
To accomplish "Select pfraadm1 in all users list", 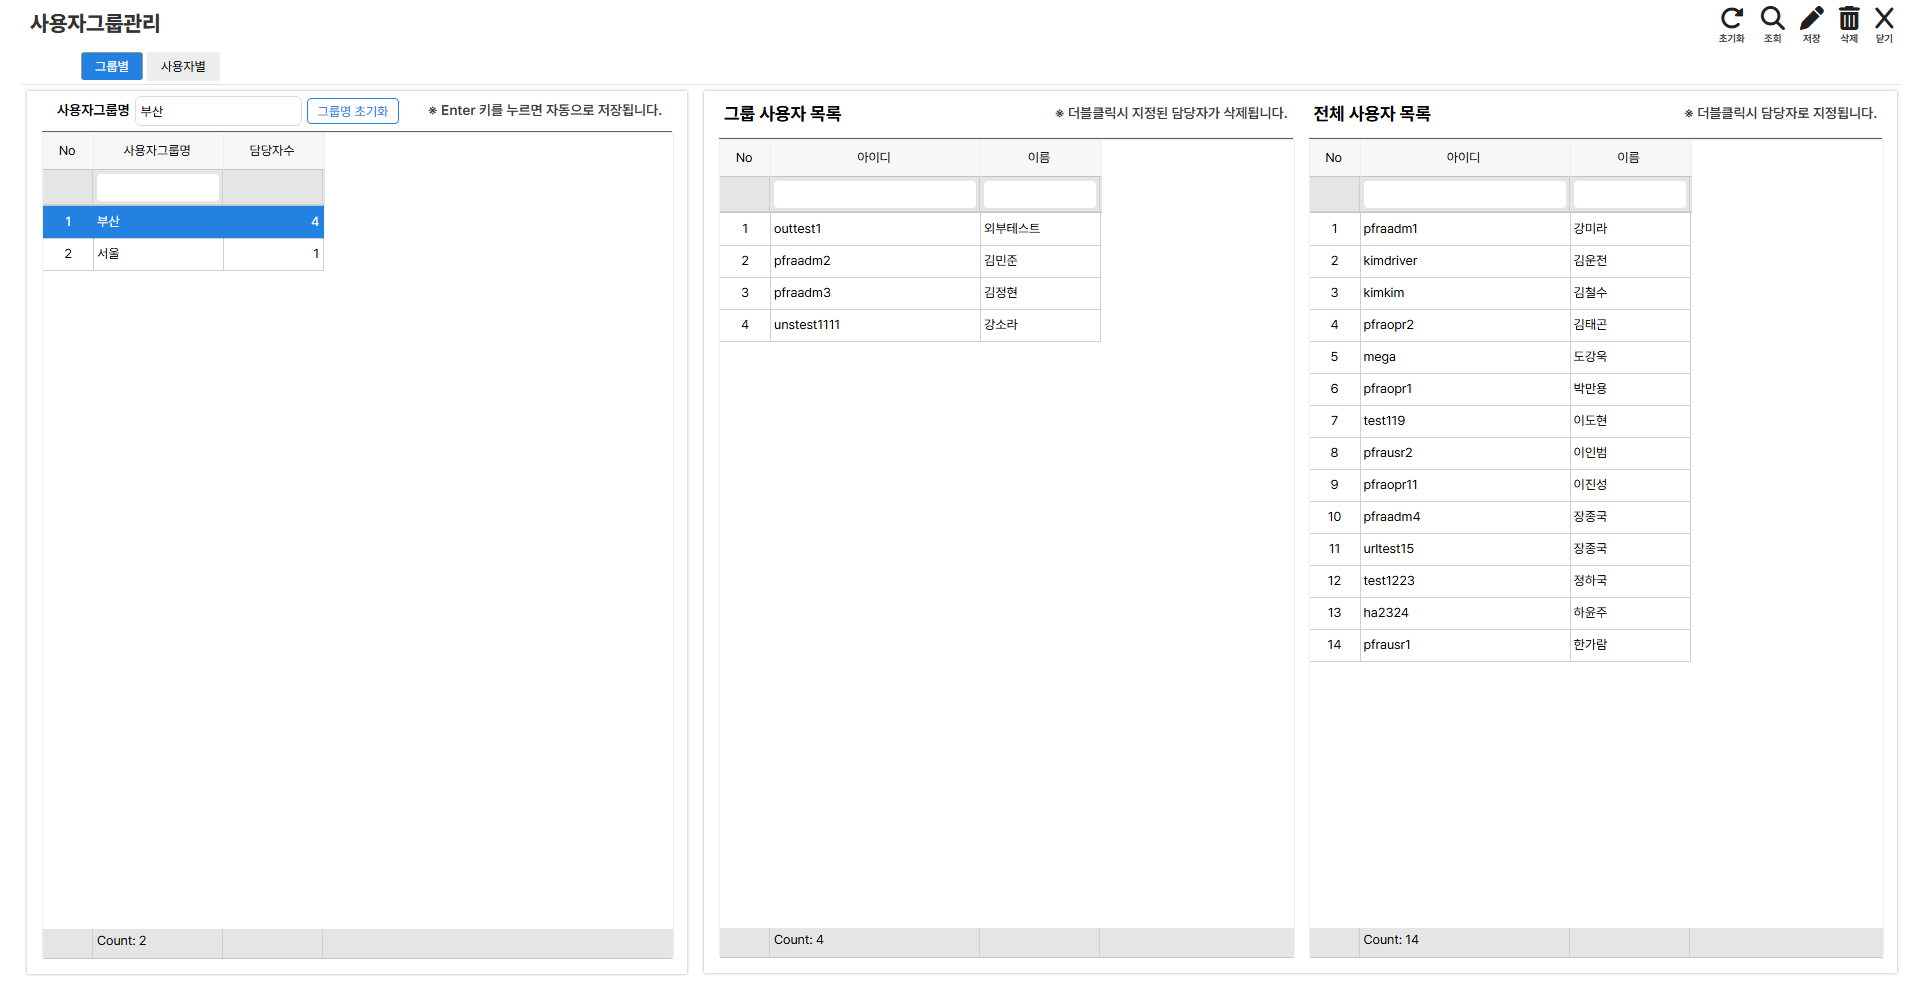I will (1500, 229).
